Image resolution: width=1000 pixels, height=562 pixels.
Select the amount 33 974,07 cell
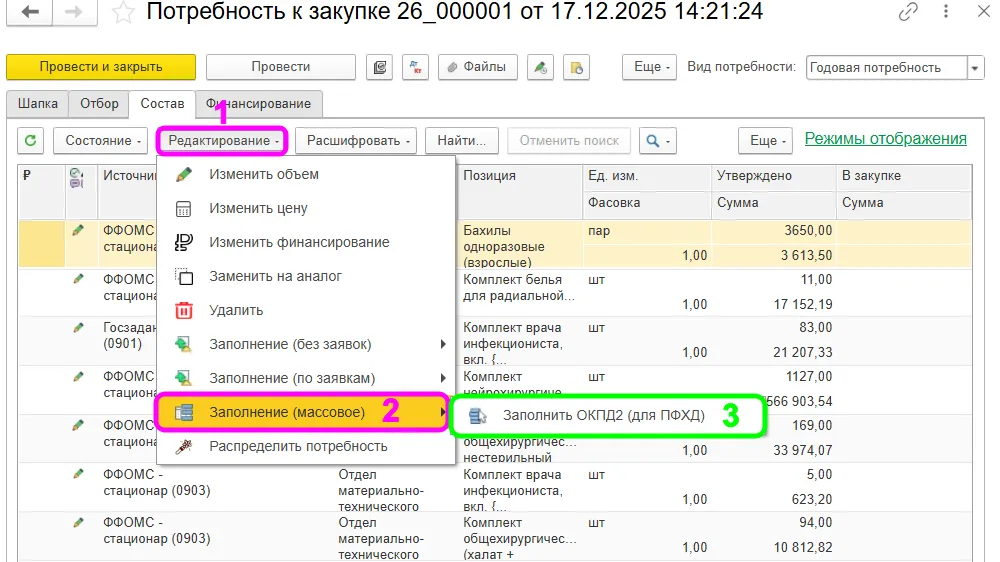point(774,450)
